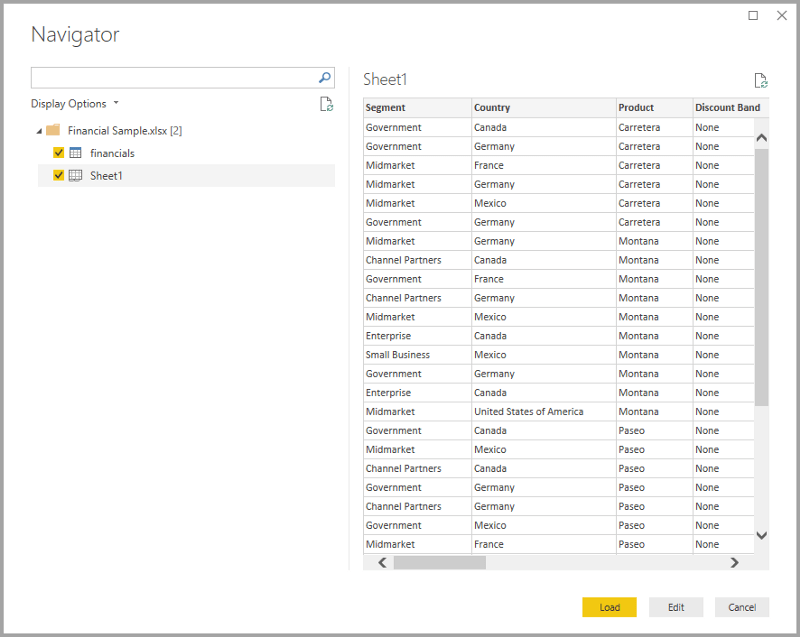Viewport: 800px width, 637px height.
Task: Click the Financial Sample.xlsx folder icon
Action: tap(53, 131)
